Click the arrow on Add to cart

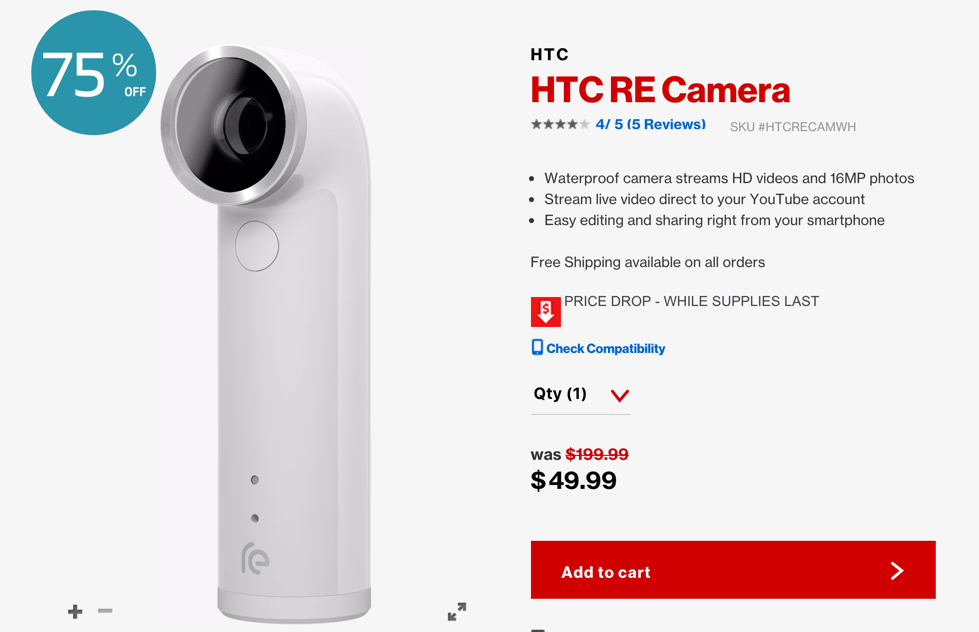click(897, 571)
